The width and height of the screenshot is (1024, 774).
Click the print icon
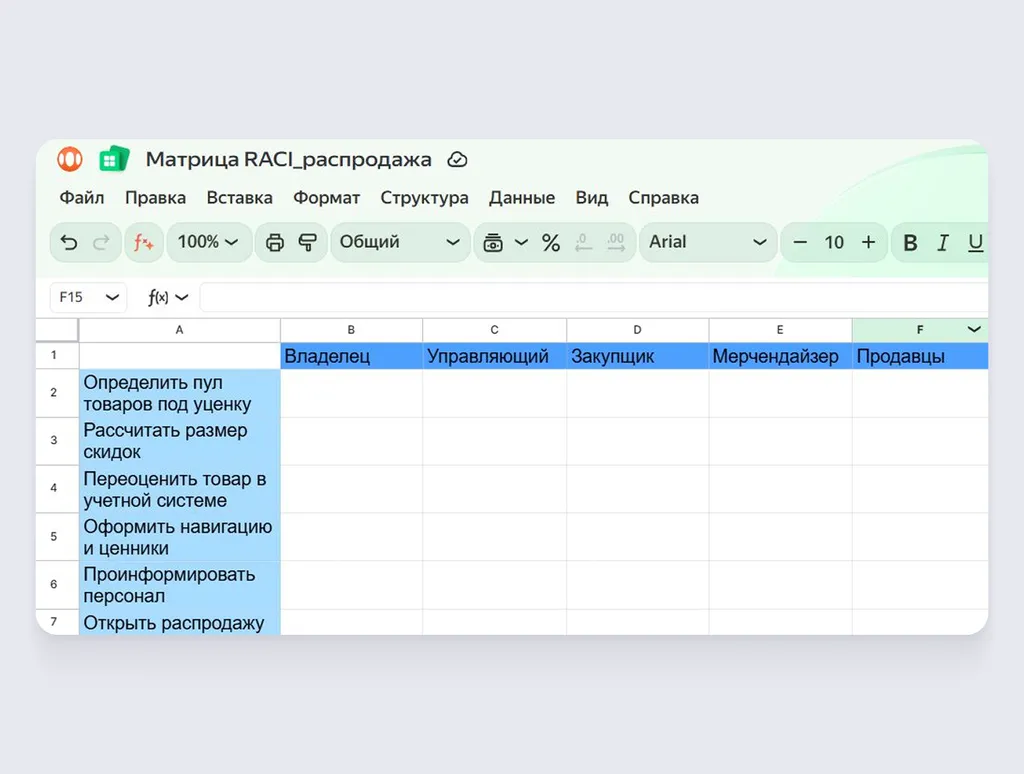pos(275,242)
